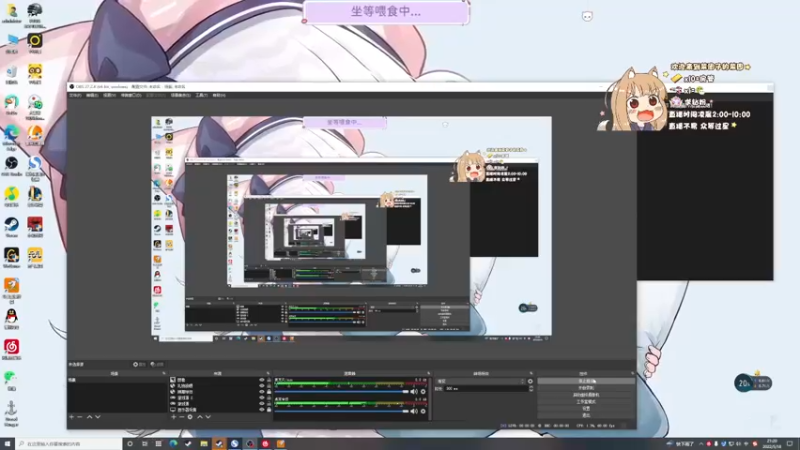The image size is (800, 450).
Task: Open the File menu in OBS
Action: pos(75,95)
